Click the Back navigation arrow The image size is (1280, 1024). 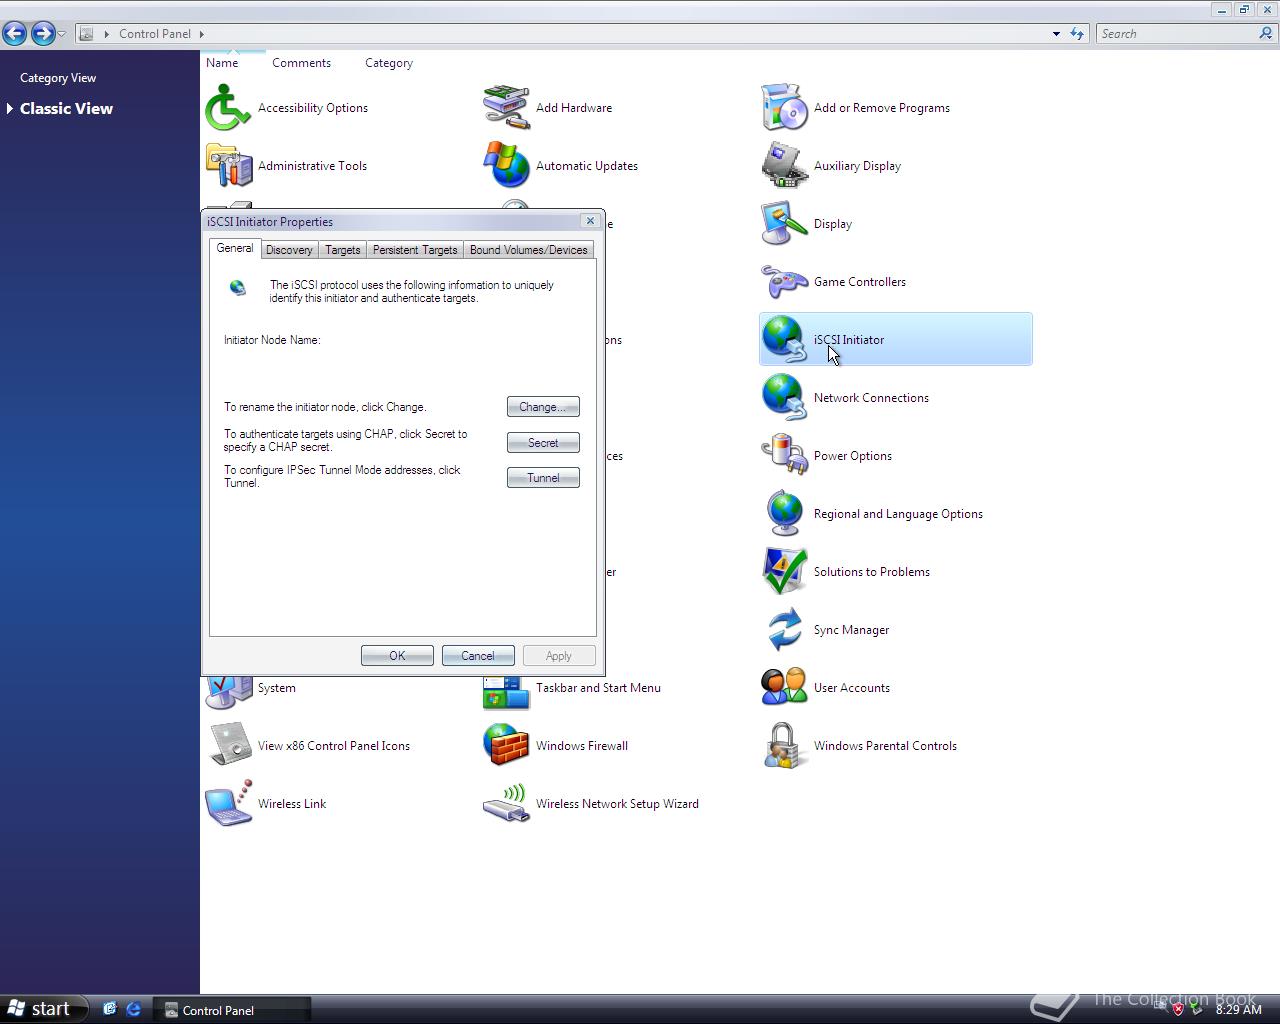(x=15, y=33)
